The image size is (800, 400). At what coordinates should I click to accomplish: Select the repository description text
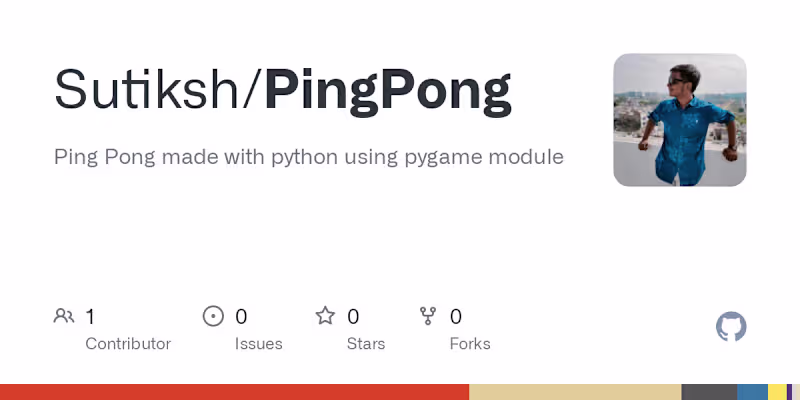tap(308, 157)
